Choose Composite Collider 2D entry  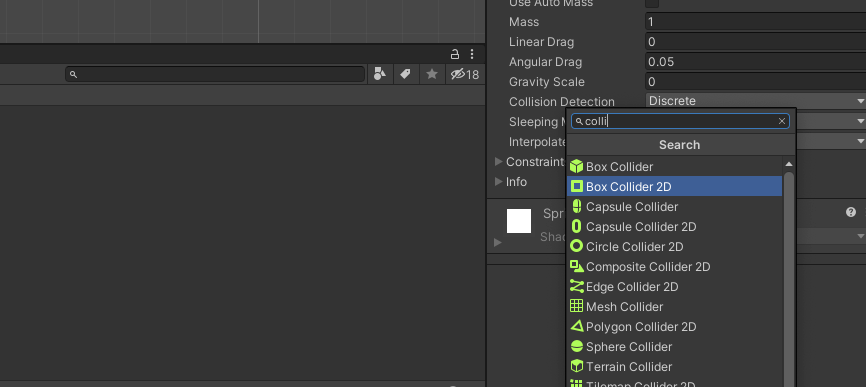coord(674,267)
